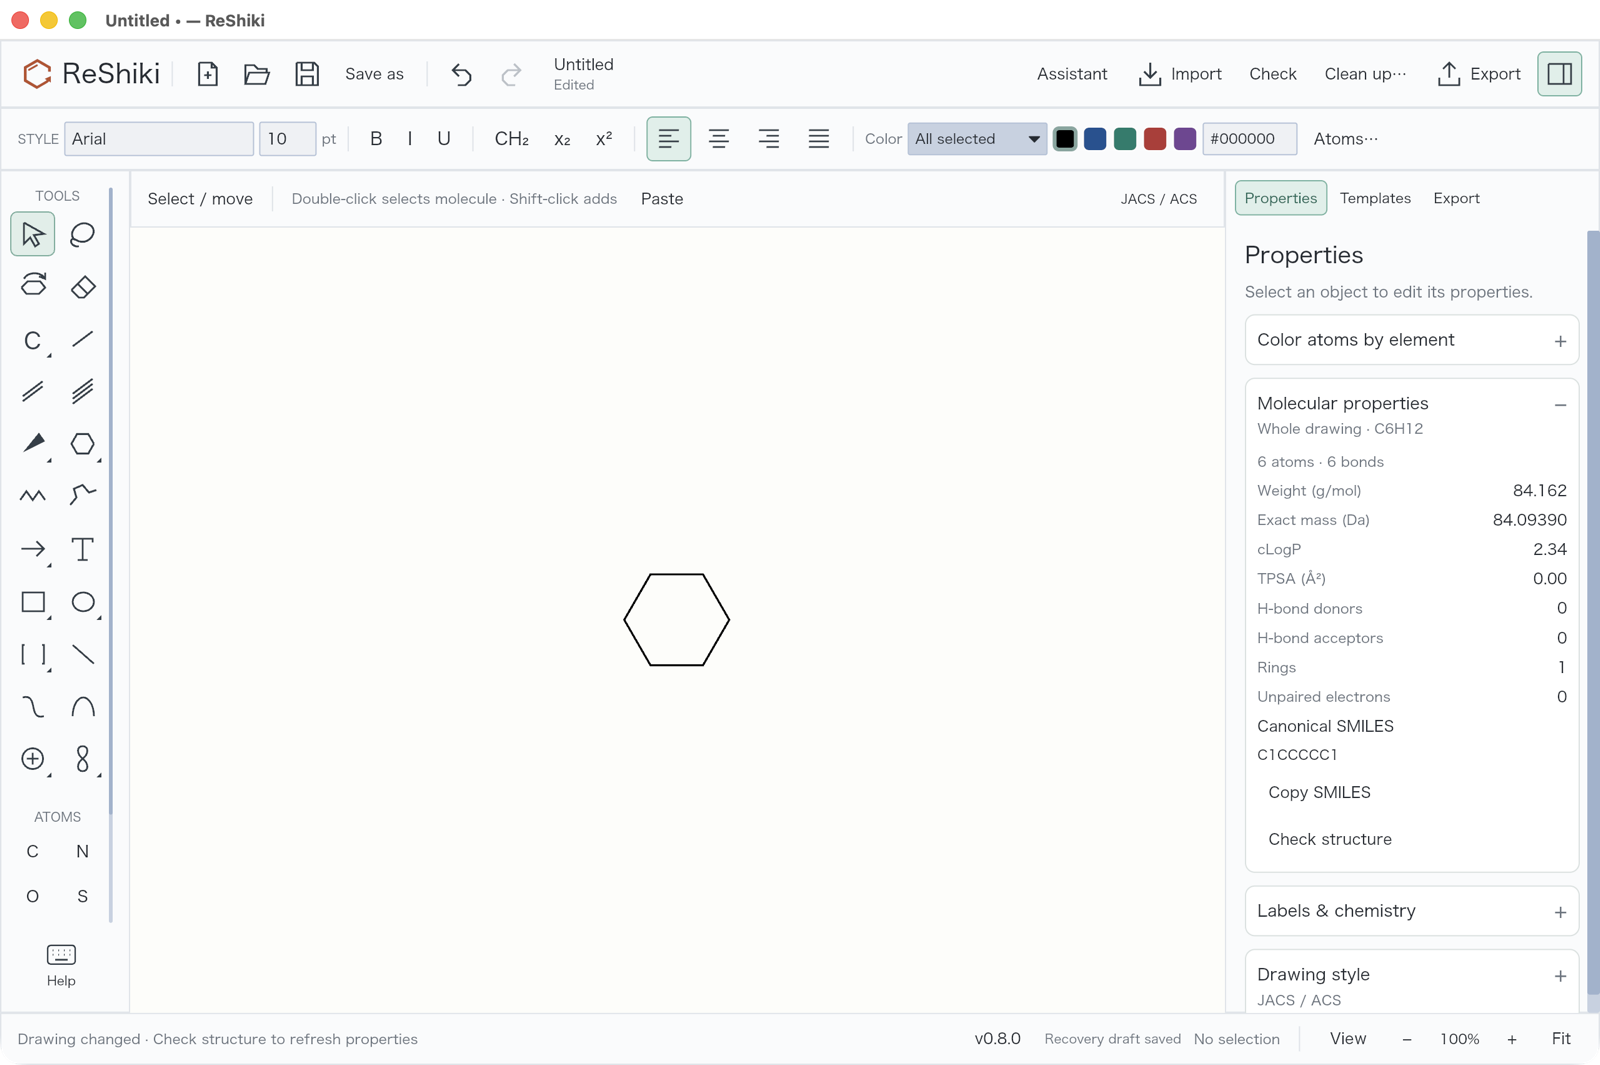Toggle underline formatting
This screenshot has height=1065, width=1600.
click(444, 139)
